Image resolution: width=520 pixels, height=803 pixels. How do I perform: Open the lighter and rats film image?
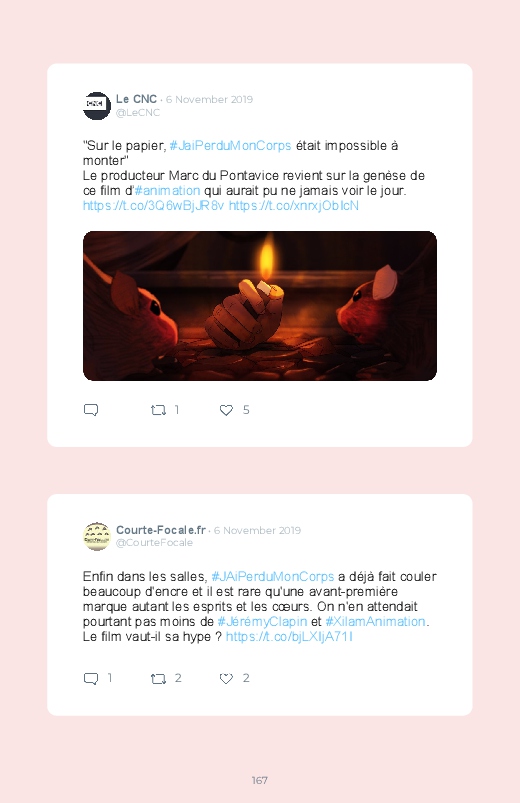tap(260, 306)
